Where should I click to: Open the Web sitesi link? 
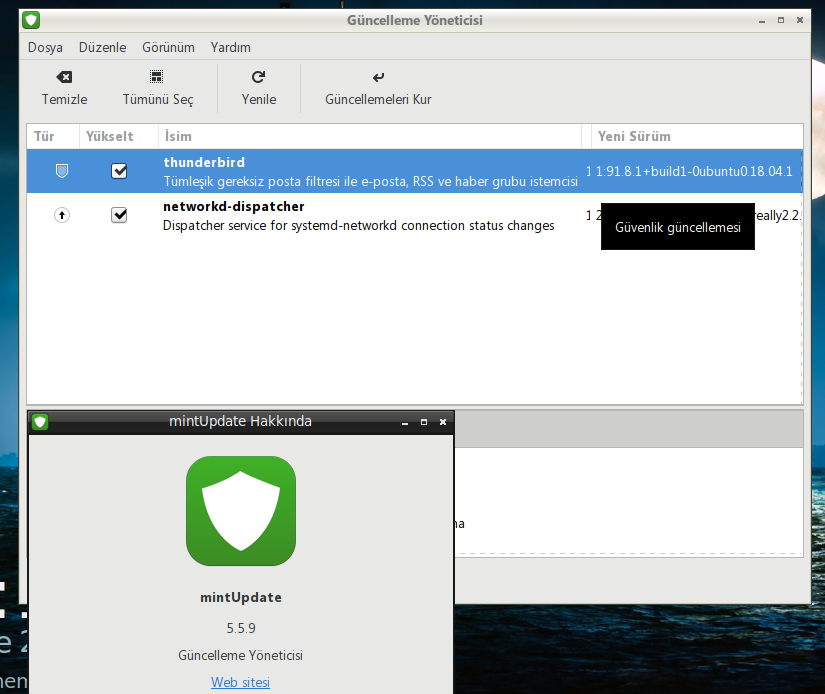pyautogui.click(x=240, y=682)
